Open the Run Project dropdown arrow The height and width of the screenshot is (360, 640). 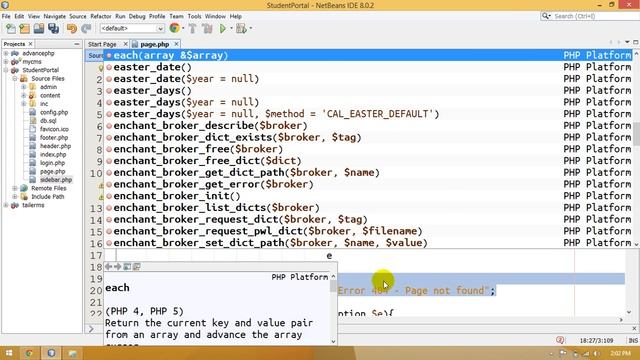pos(231,28)
